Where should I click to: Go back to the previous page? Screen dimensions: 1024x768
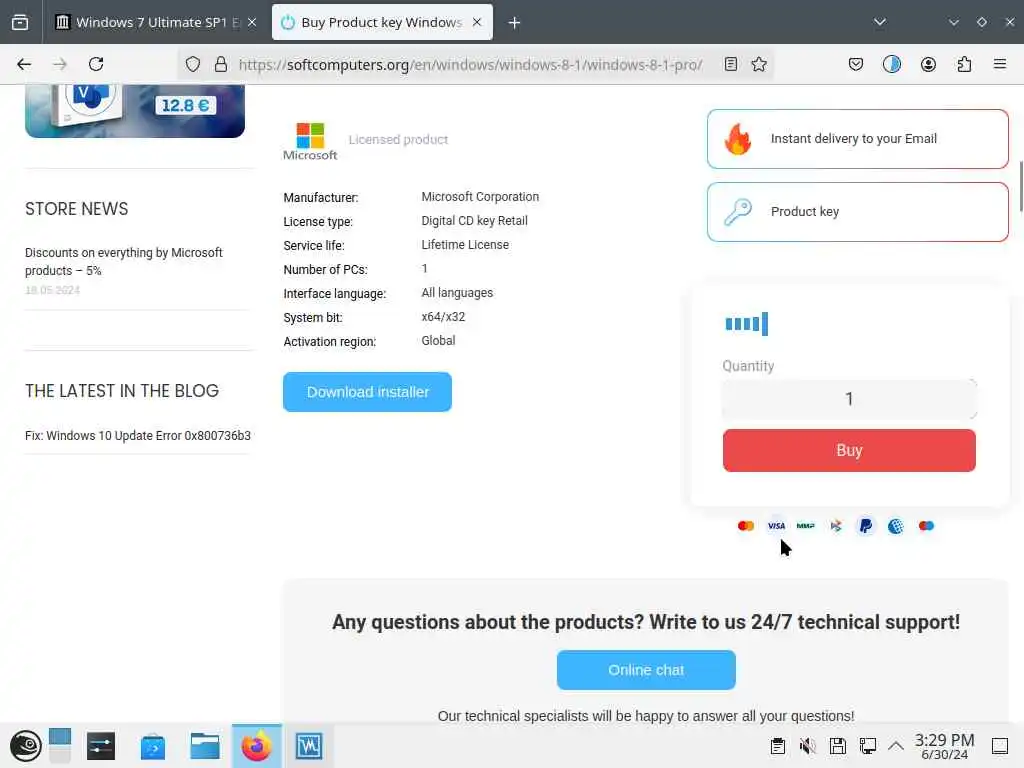click(x=24, y=64)
